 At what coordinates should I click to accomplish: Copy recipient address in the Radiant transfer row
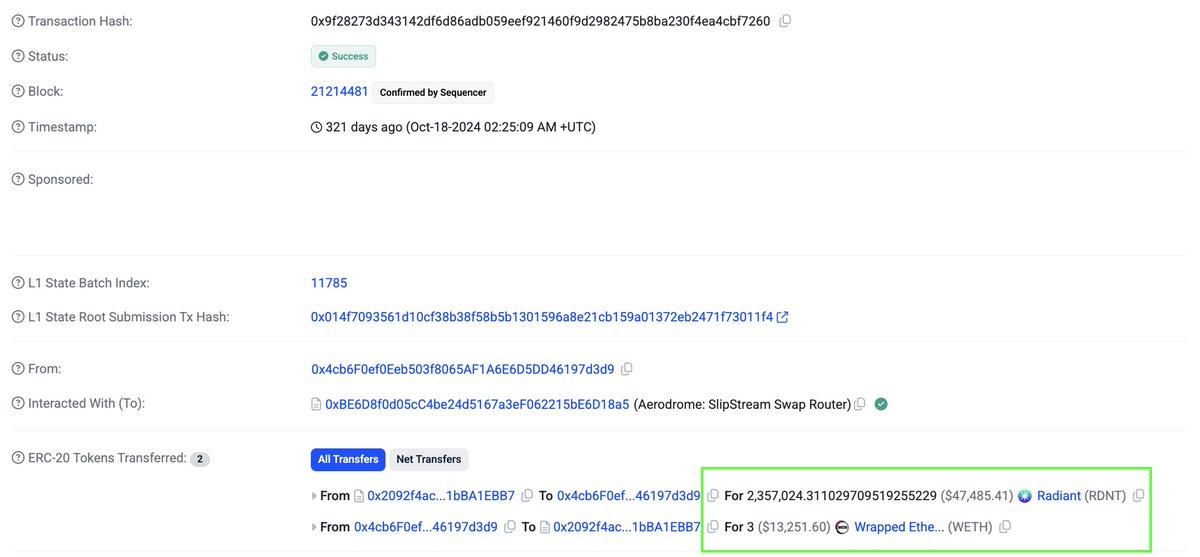pos(713,496)
